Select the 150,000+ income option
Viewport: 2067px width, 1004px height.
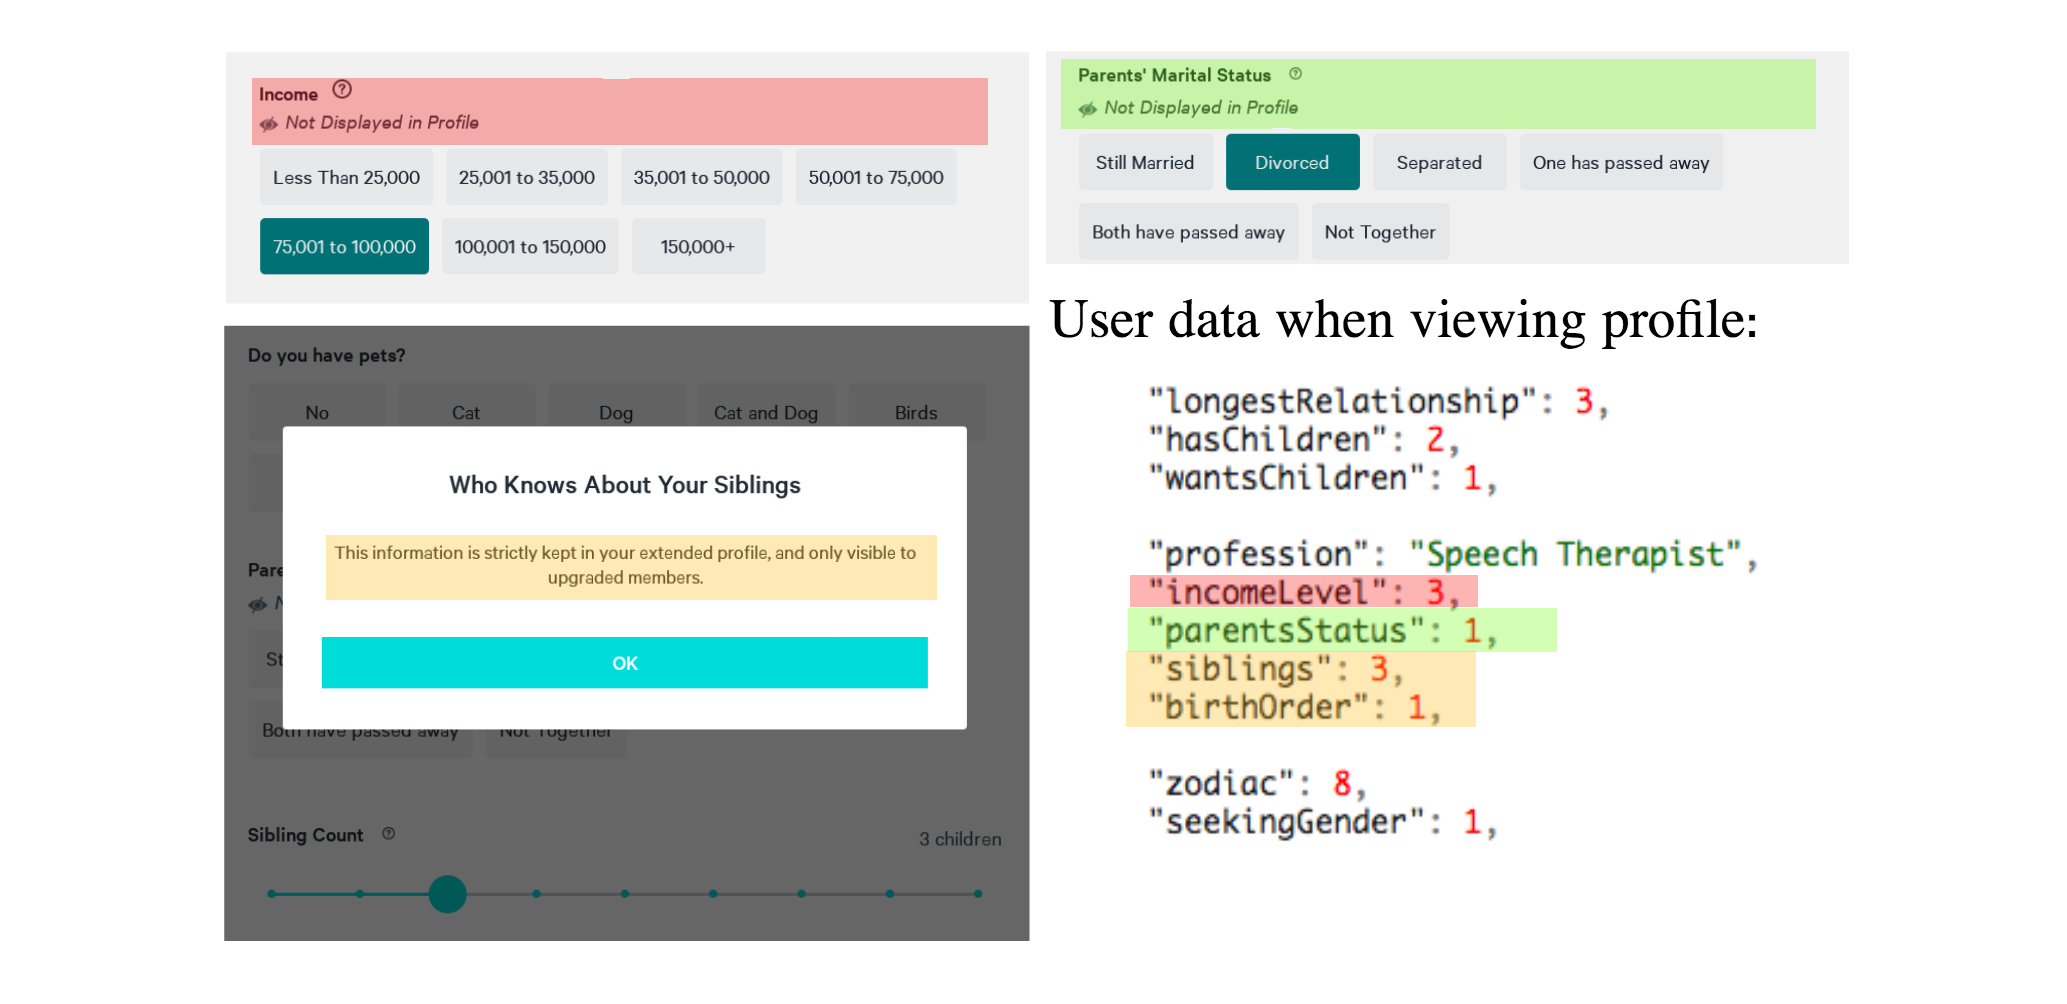point(698,246)
